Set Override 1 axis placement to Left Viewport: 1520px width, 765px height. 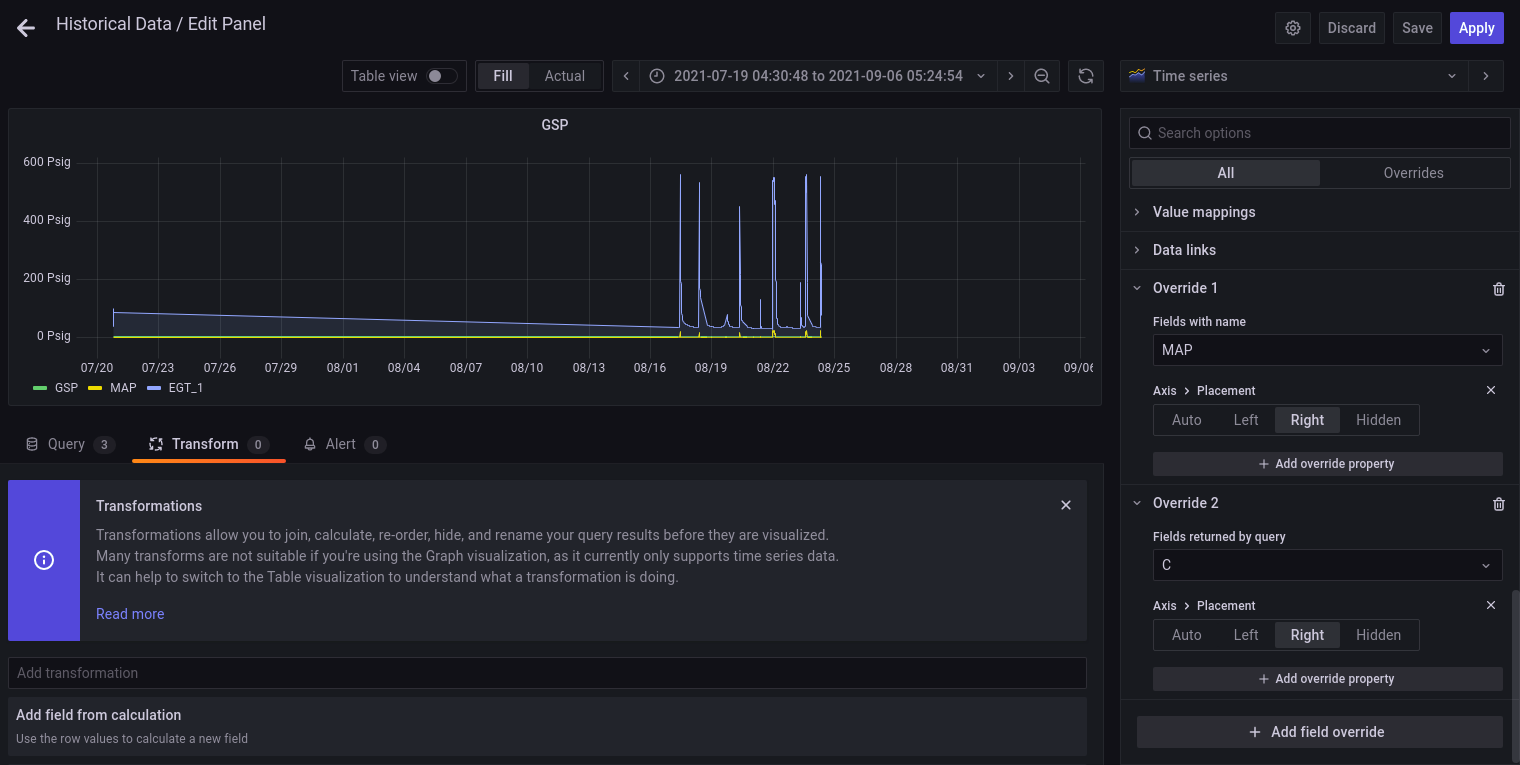[1246, 420]
